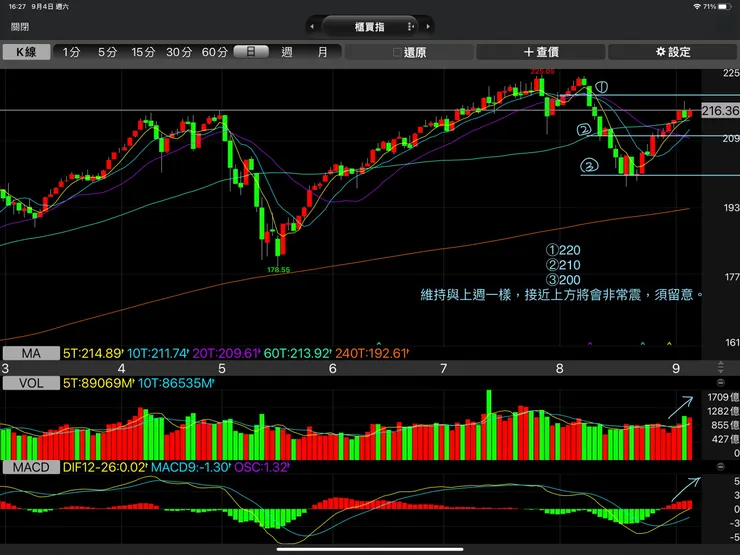740x555 pixels.
Task: Switch to the K線 chart mode
Action: [26, 52]
